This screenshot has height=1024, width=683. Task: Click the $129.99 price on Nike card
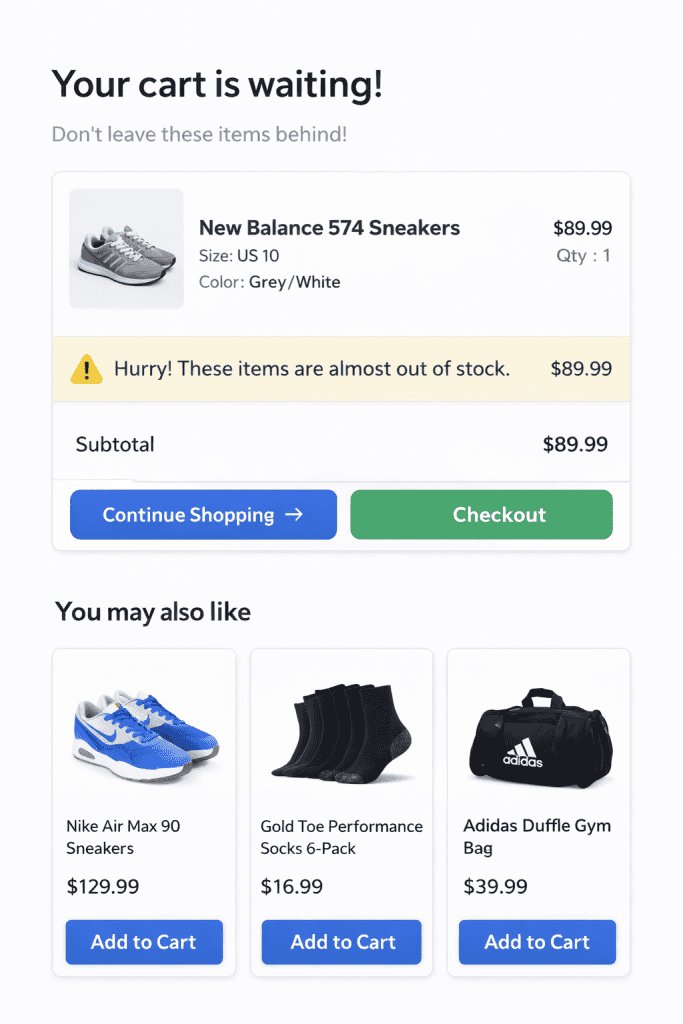click(103, 886)
